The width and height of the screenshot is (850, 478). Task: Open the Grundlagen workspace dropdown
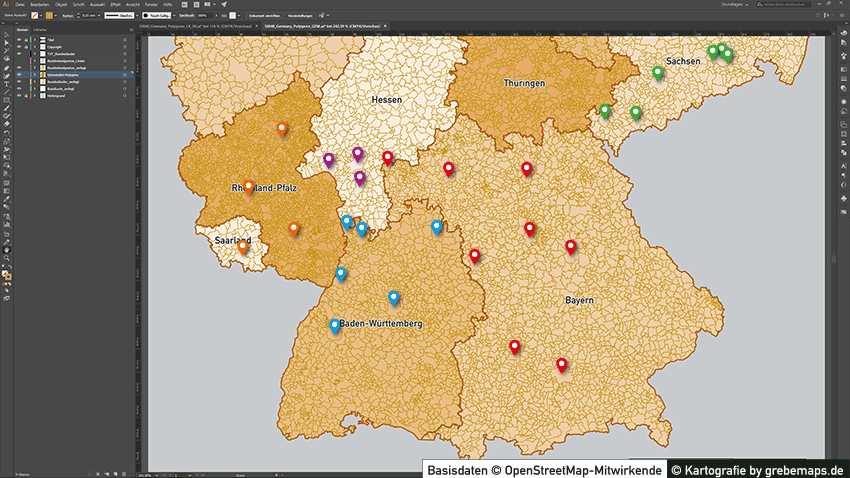coord(738,5)
